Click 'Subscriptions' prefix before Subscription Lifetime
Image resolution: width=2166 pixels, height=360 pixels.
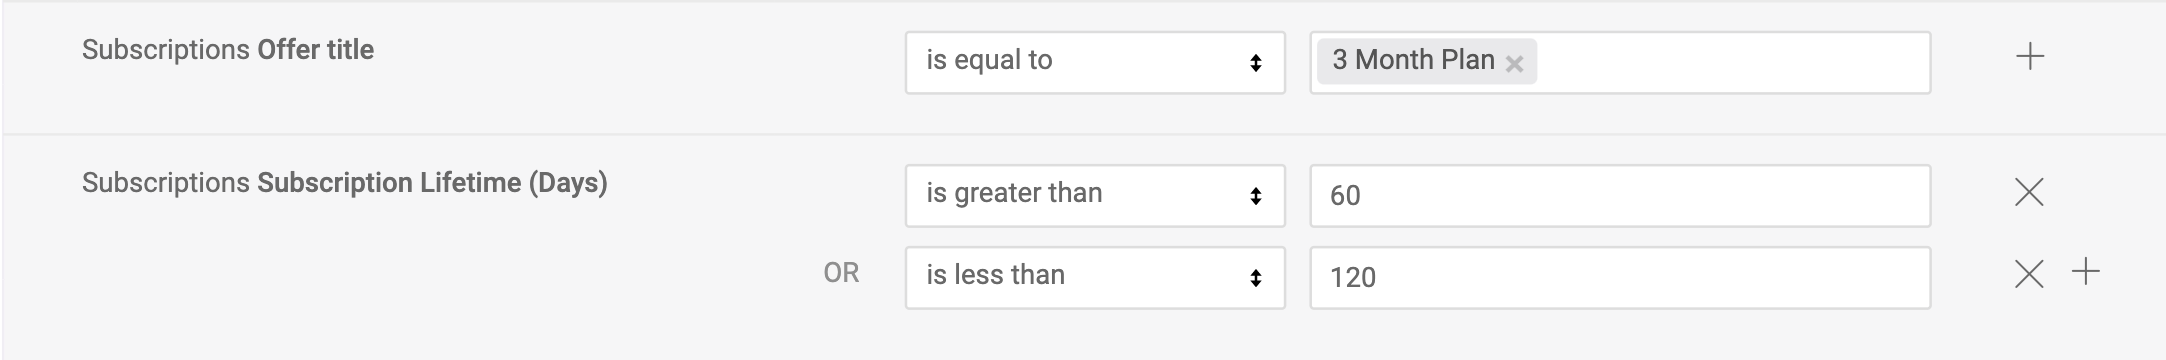[166, 183]
